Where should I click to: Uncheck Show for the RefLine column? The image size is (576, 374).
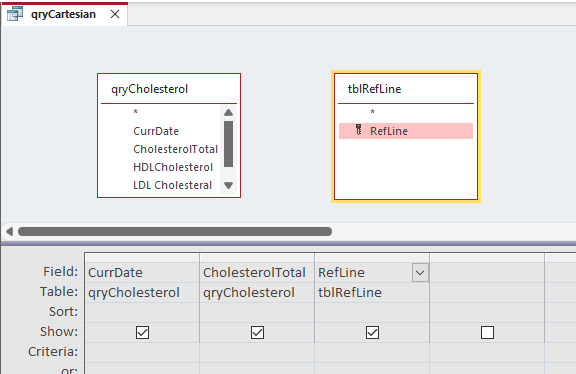tap(372, 332)
